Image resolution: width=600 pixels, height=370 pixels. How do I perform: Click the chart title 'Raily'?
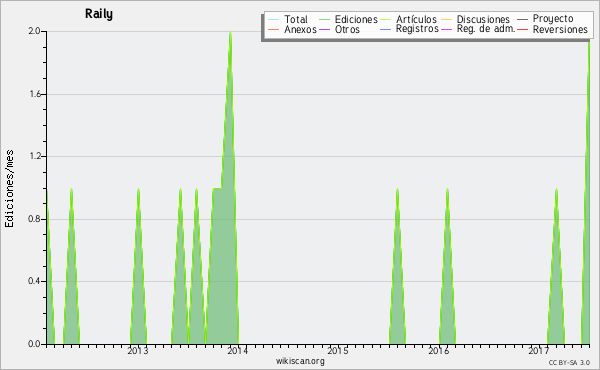point(99,14)
